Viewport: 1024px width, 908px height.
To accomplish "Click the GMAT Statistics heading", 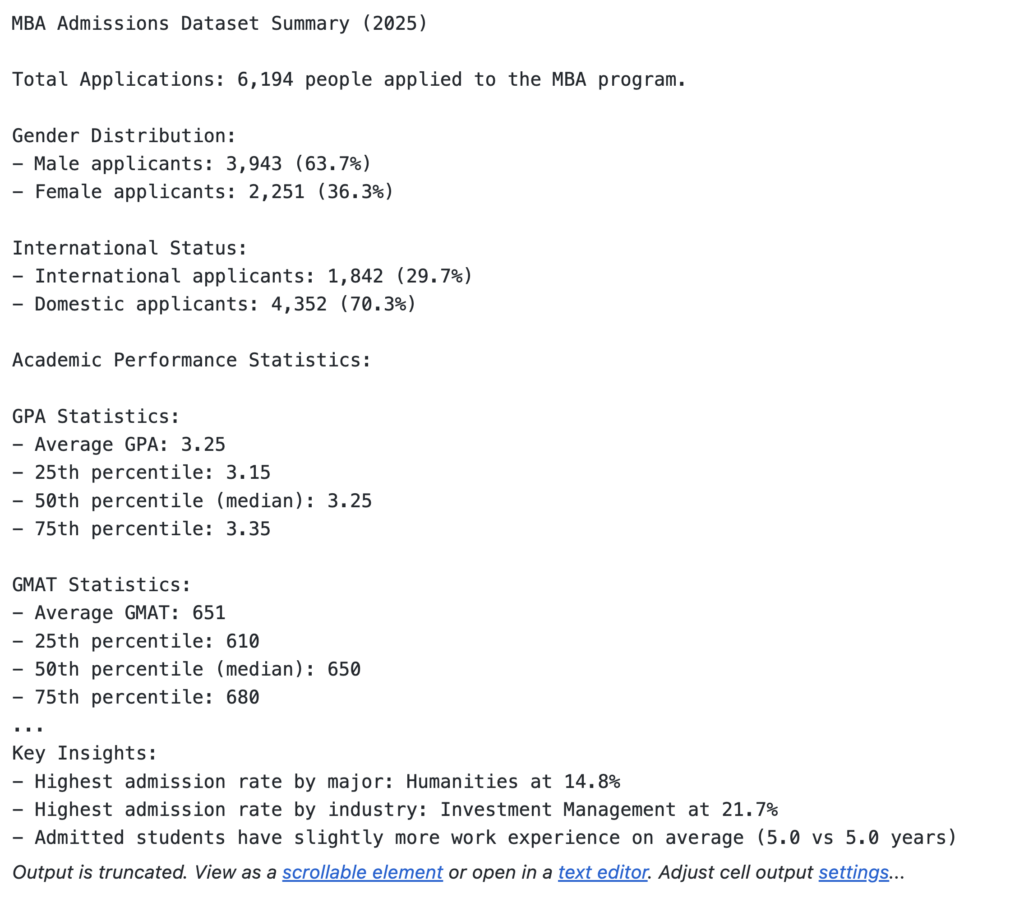I will (x=101, y=584).
